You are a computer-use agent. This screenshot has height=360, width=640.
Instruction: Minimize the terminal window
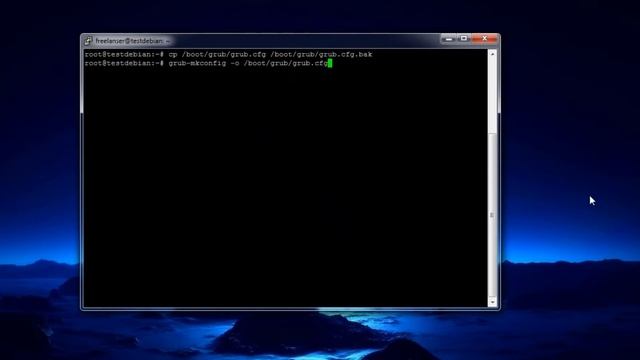[x=449, y=39]
